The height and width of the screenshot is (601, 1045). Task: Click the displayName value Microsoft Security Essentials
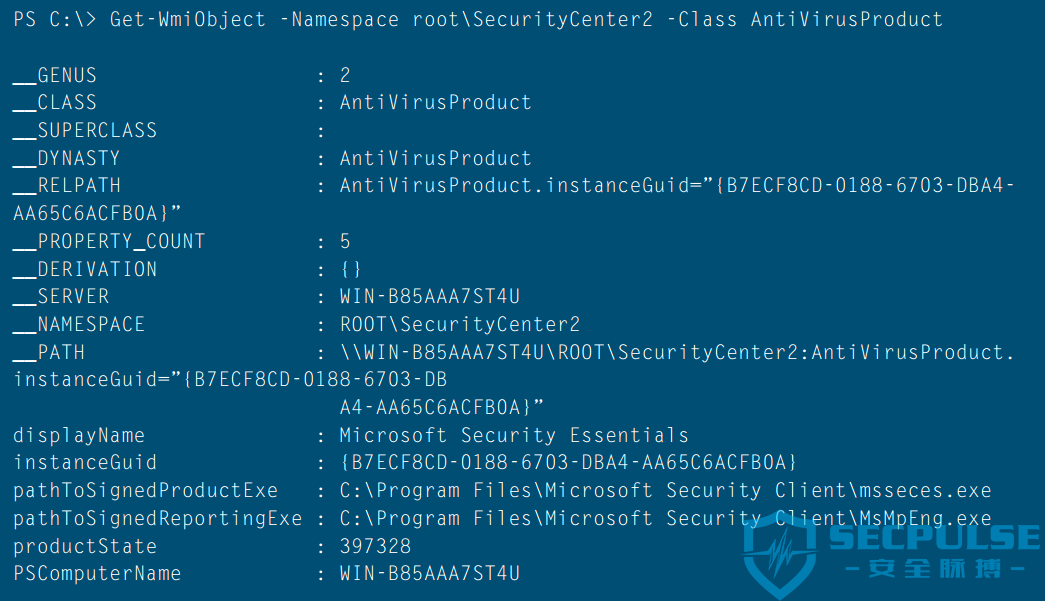click(x=514, y=435)
